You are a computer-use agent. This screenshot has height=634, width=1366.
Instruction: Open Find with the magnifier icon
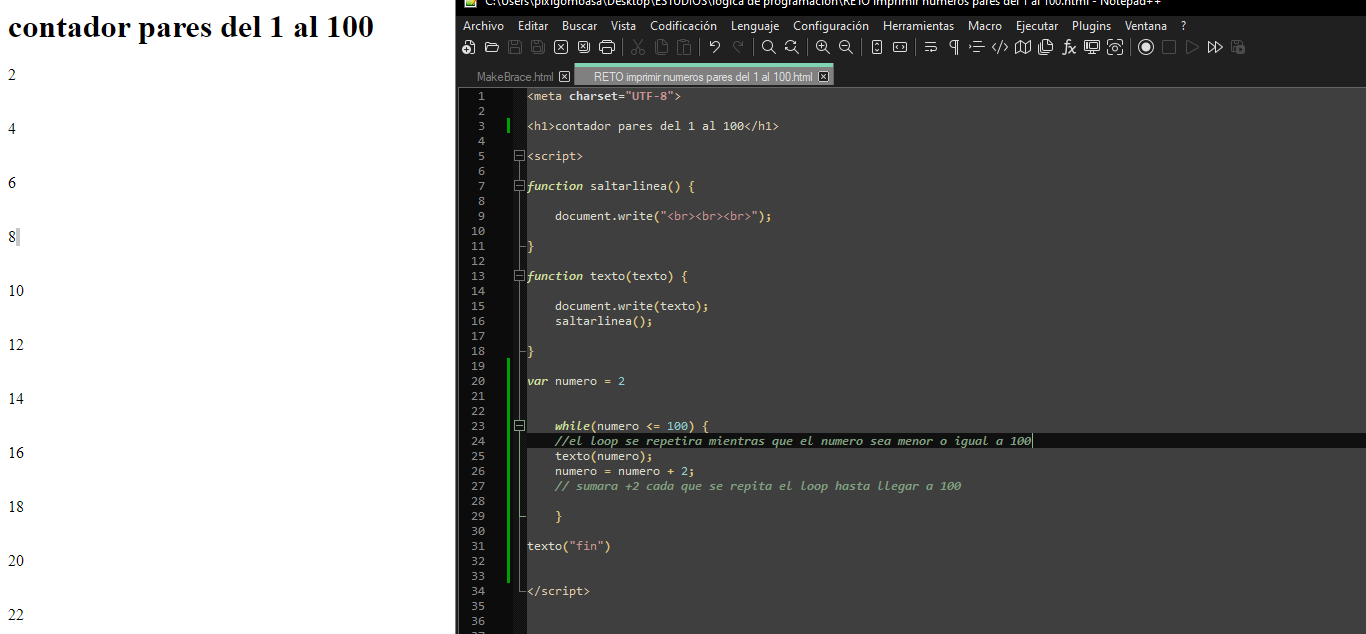tap(768, 47)
